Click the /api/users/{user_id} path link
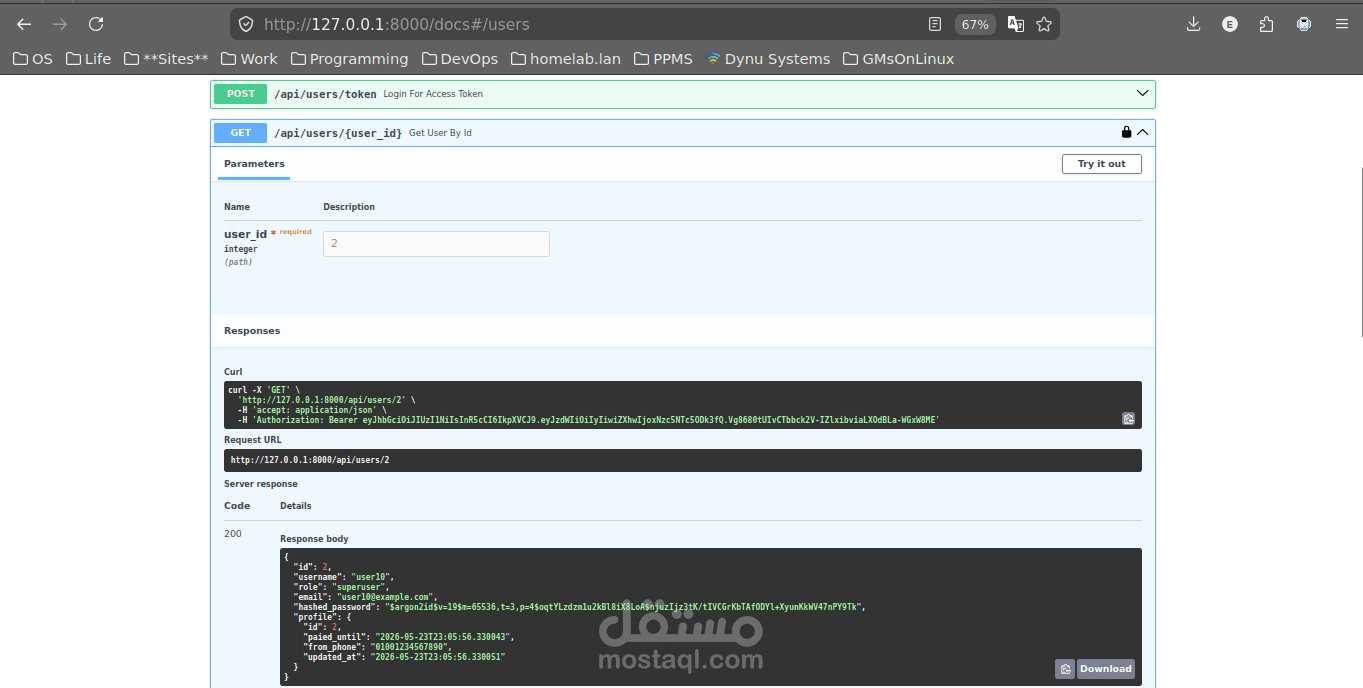 pyautogui.click(x=338, y=133)
